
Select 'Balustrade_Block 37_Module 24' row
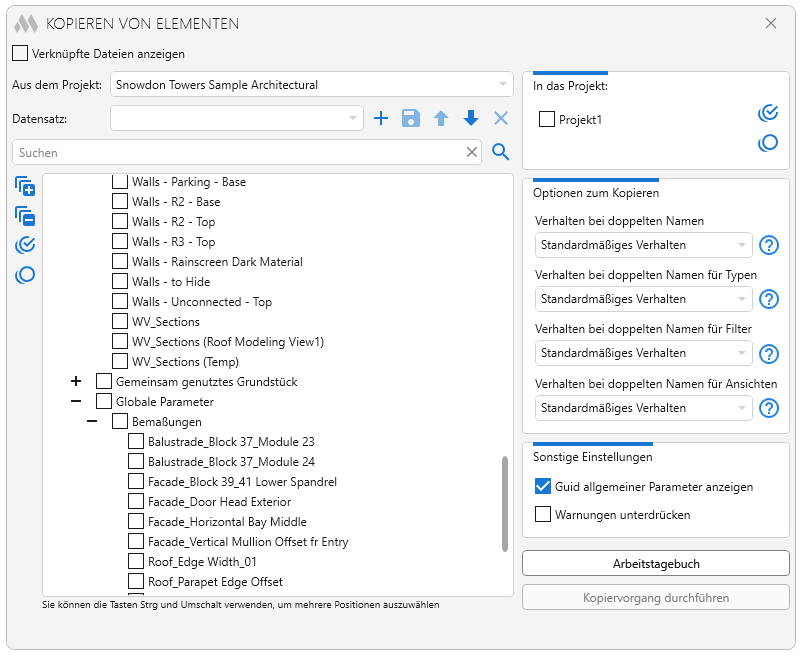pos(231,462)
